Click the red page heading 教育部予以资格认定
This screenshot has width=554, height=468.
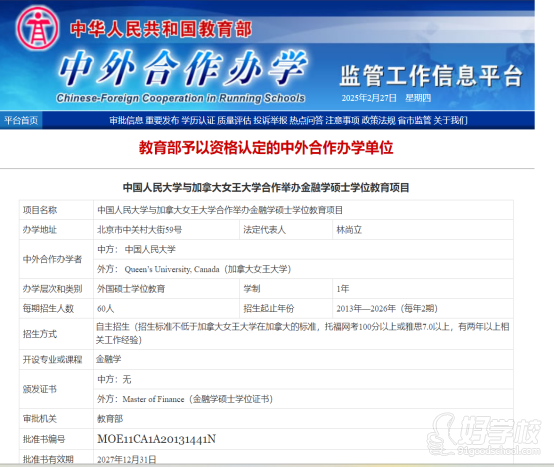click(266, 148)
